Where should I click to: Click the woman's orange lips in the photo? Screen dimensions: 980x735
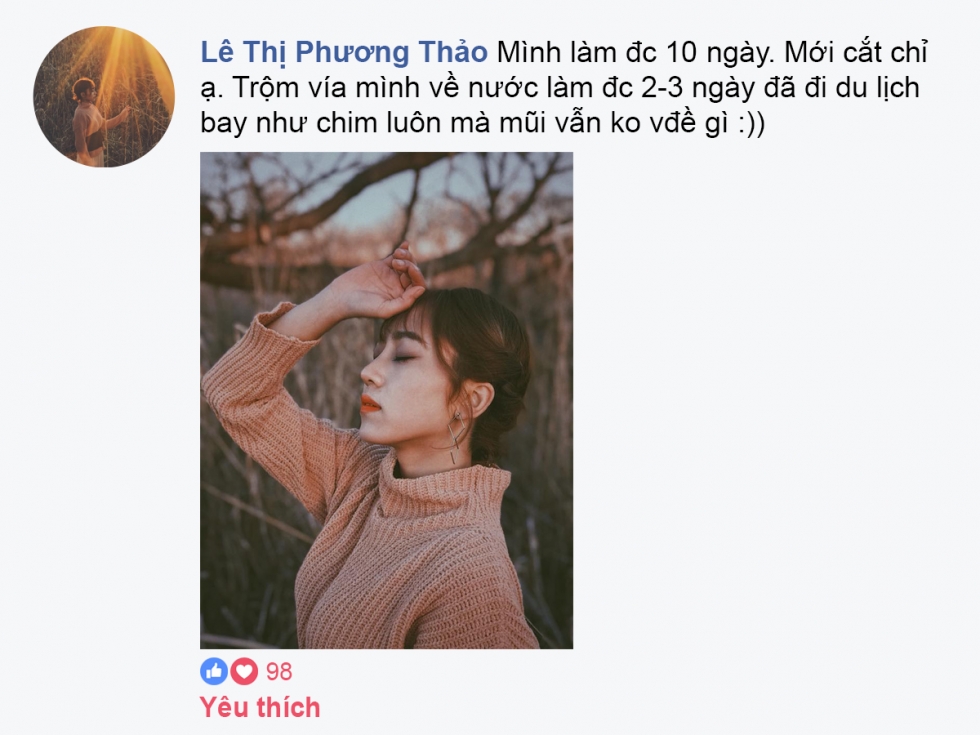tap(368, 403)
